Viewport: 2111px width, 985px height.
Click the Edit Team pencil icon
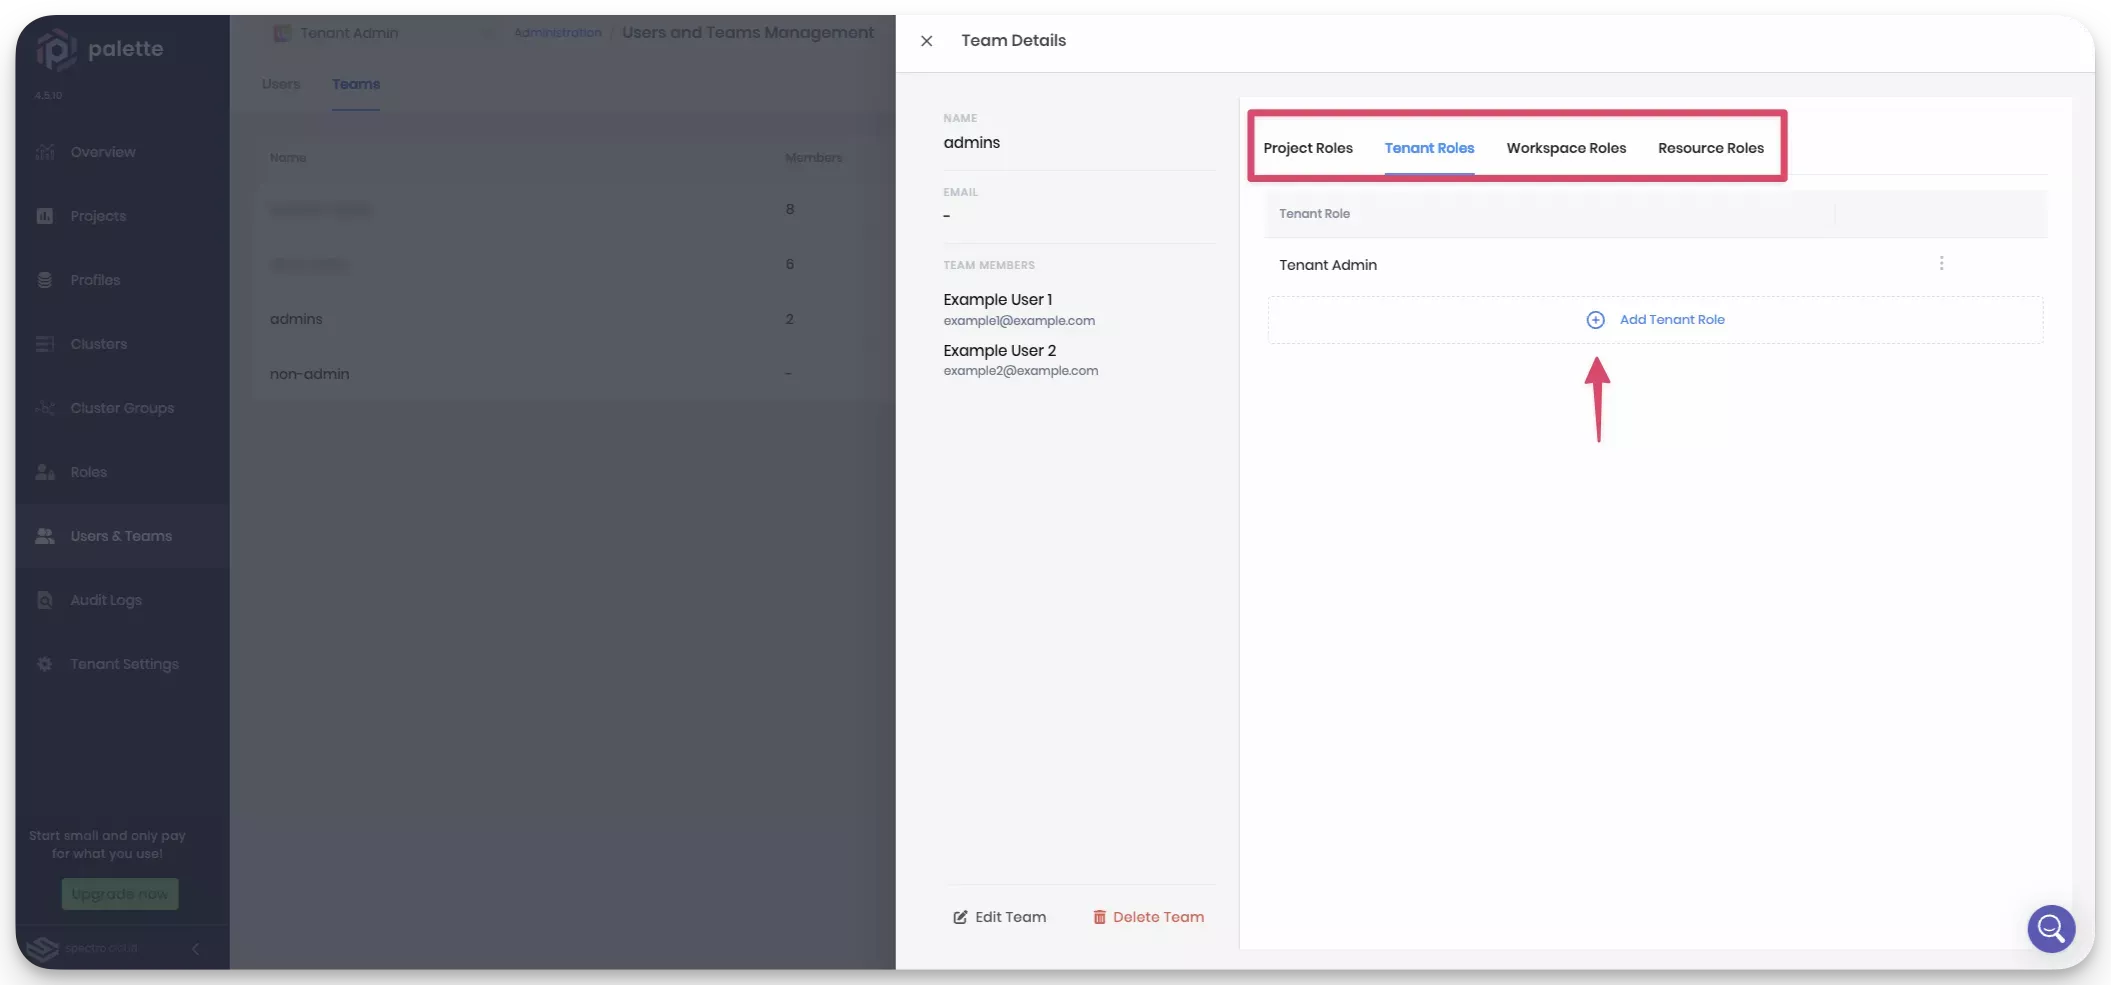click(960, 917)
